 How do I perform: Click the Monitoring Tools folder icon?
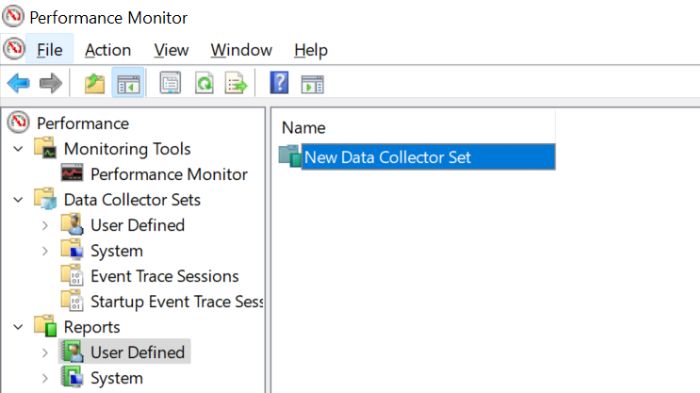tap(46, 148)
